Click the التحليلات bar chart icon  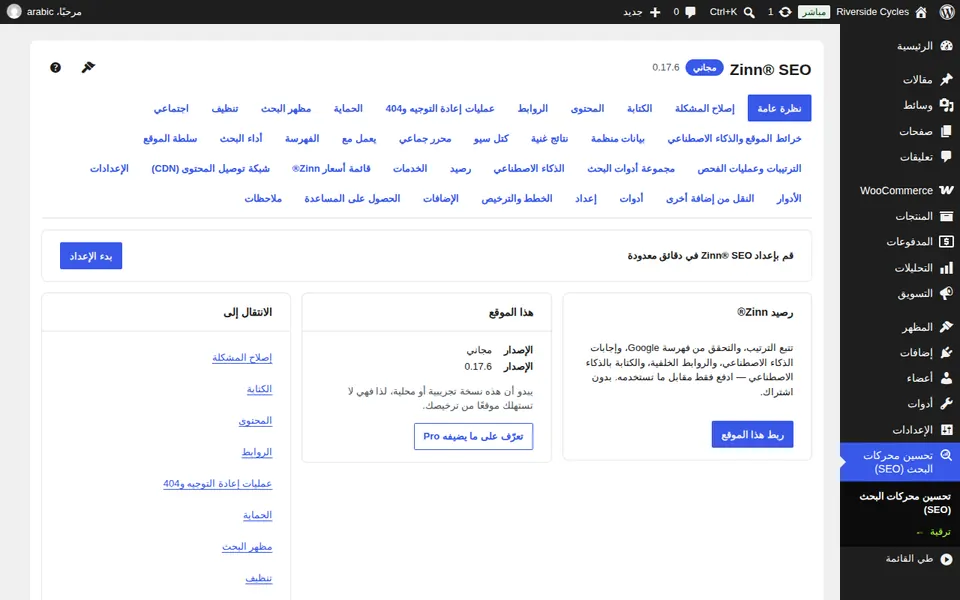point(947,268)
